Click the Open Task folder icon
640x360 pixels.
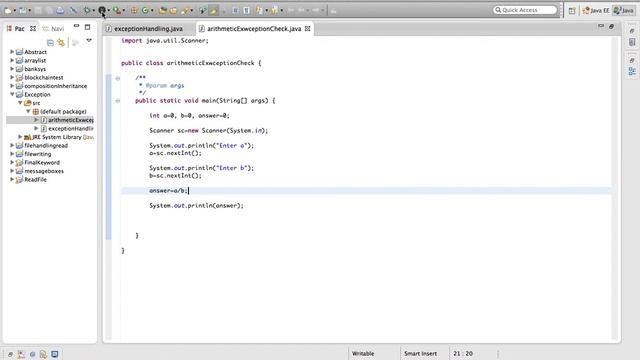point(173,10)
